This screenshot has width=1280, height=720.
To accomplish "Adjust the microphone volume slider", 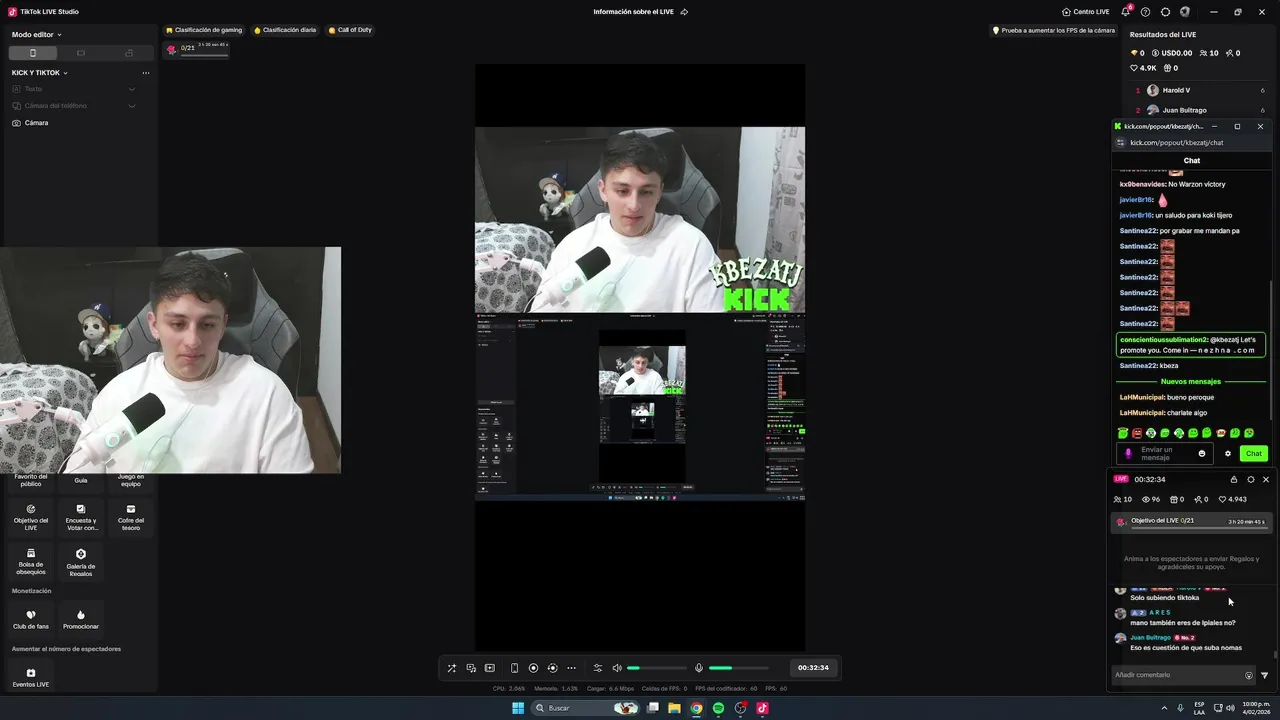I will (738, 668).
